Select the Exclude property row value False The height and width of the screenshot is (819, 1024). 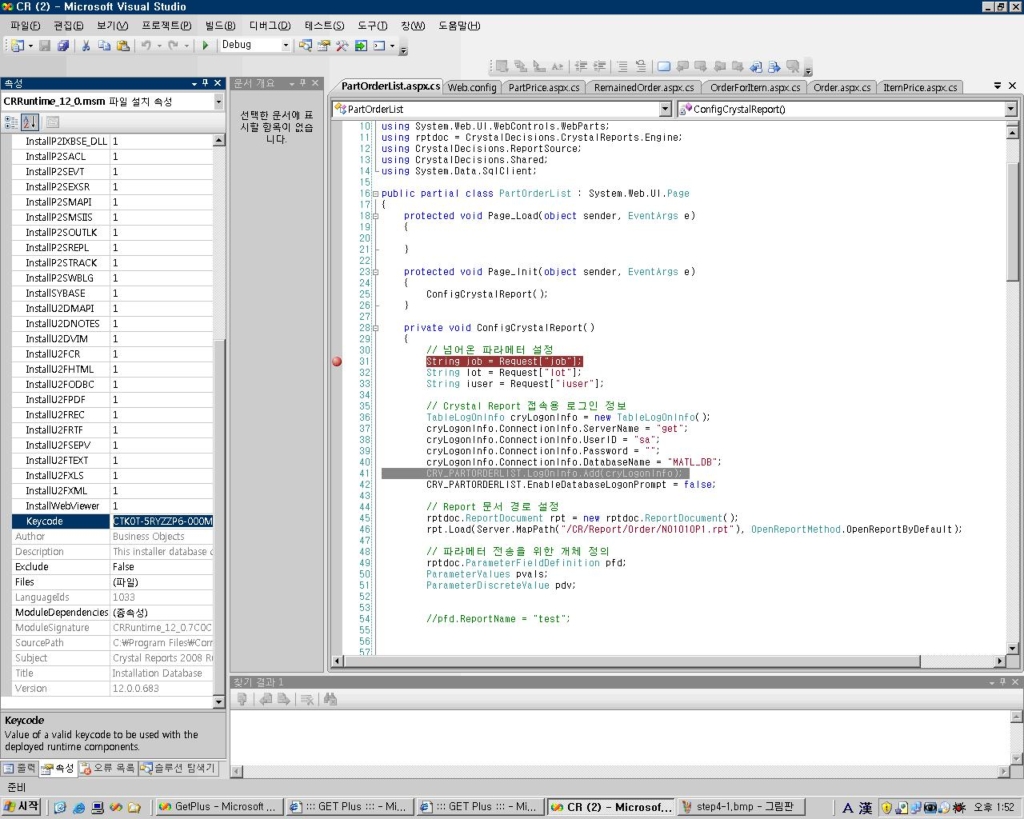pos(162,567)
